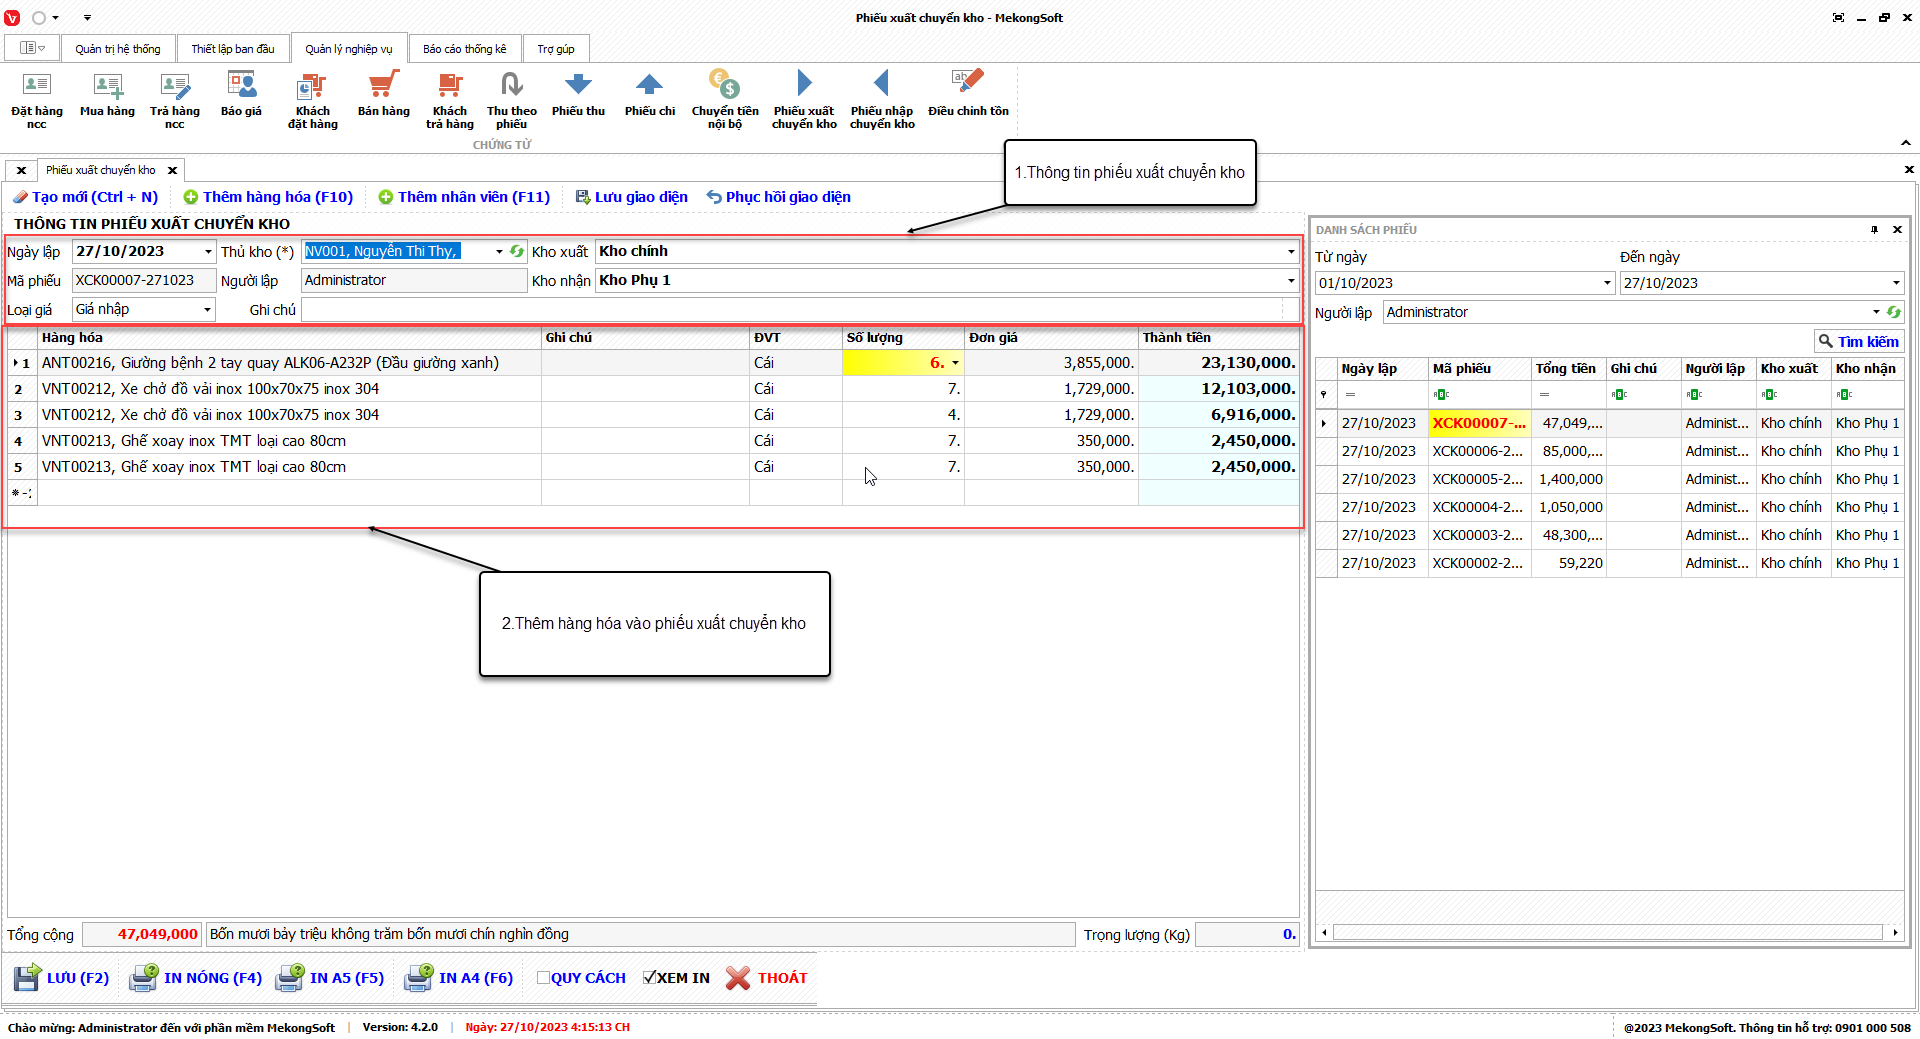Expand the Kho xuất dropdown
The image size is (1920, 1039).
coord(1290,252)
